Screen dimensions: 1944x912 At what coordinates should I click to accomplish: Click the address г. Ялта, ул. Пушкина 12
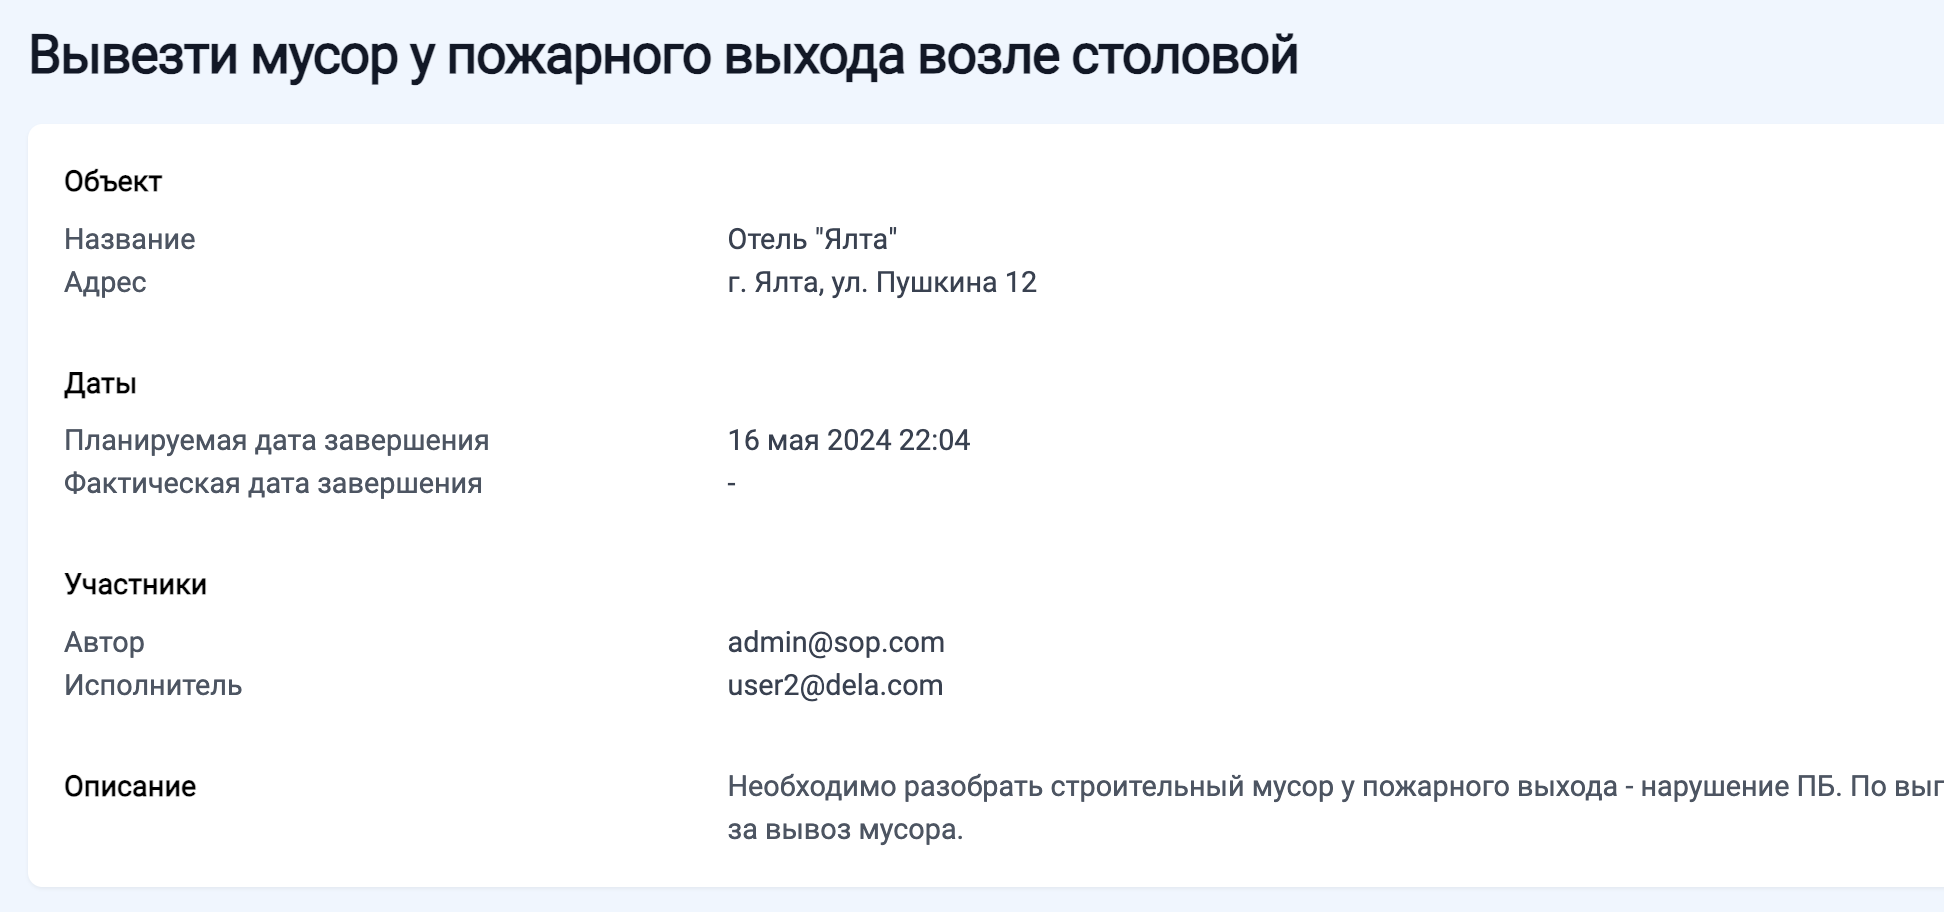[x=882, y=283]
